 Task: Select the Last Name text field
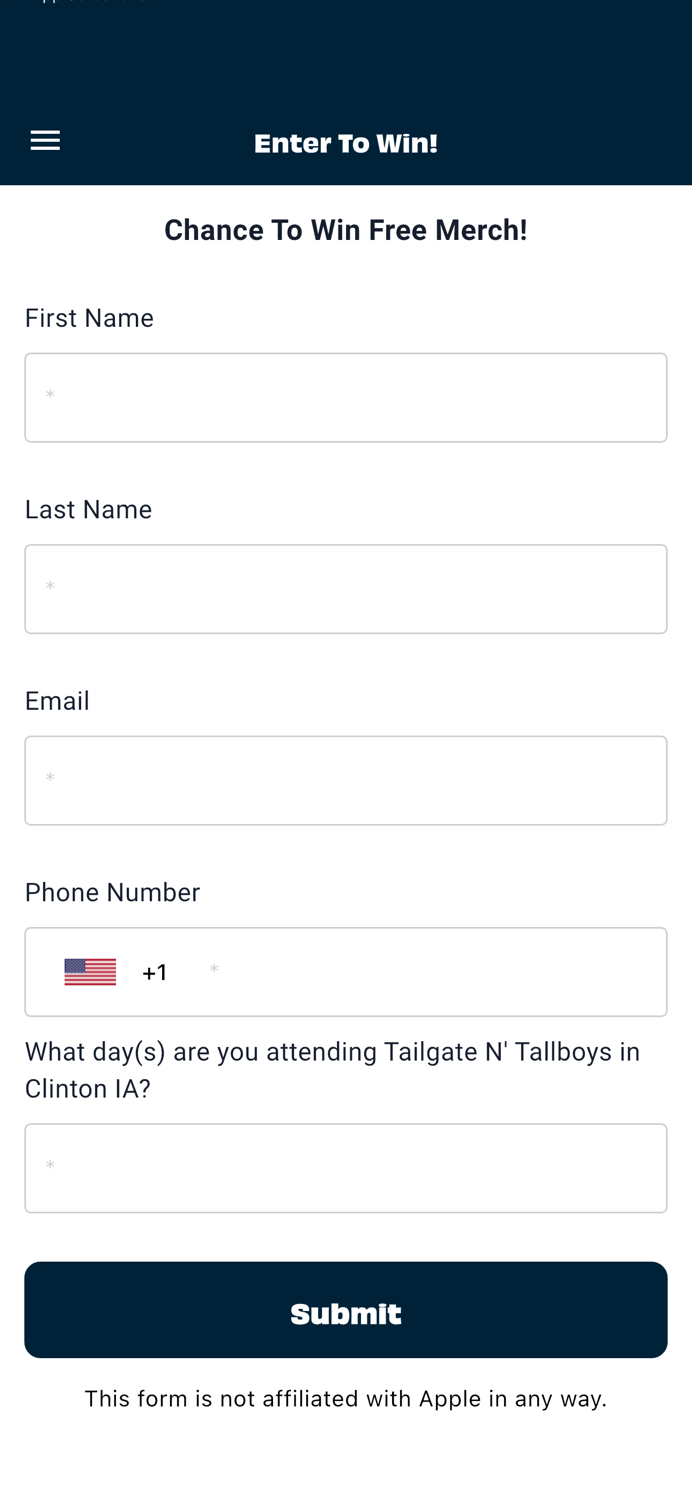(x=345, y=588)
